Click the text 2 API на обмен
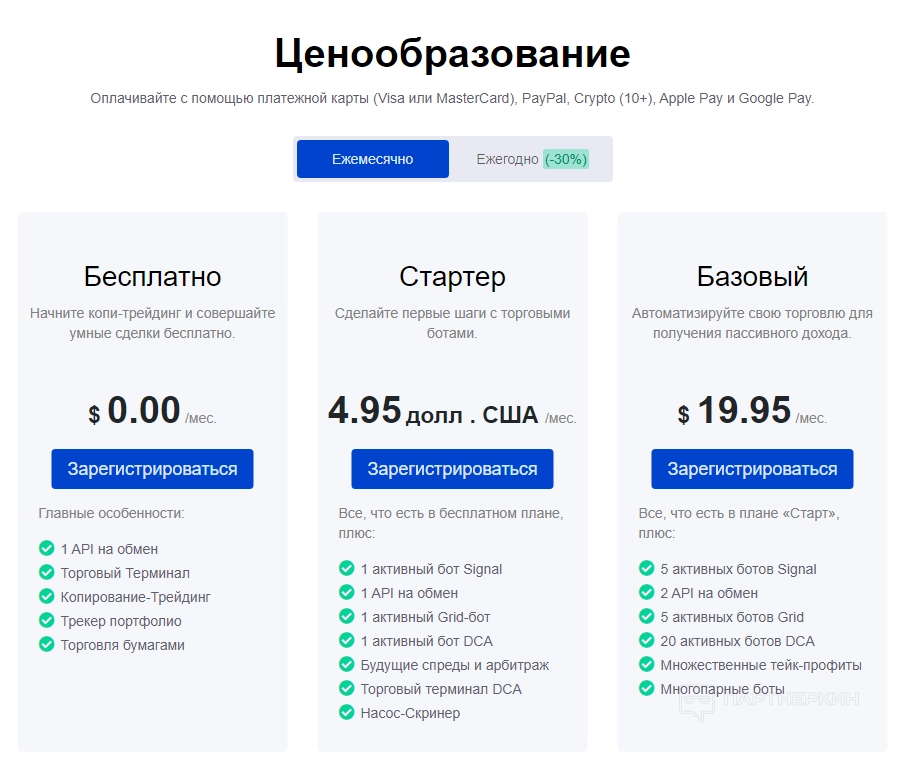Screen dimensions: 910x774 pyautogui.click(x=709, y=594)
